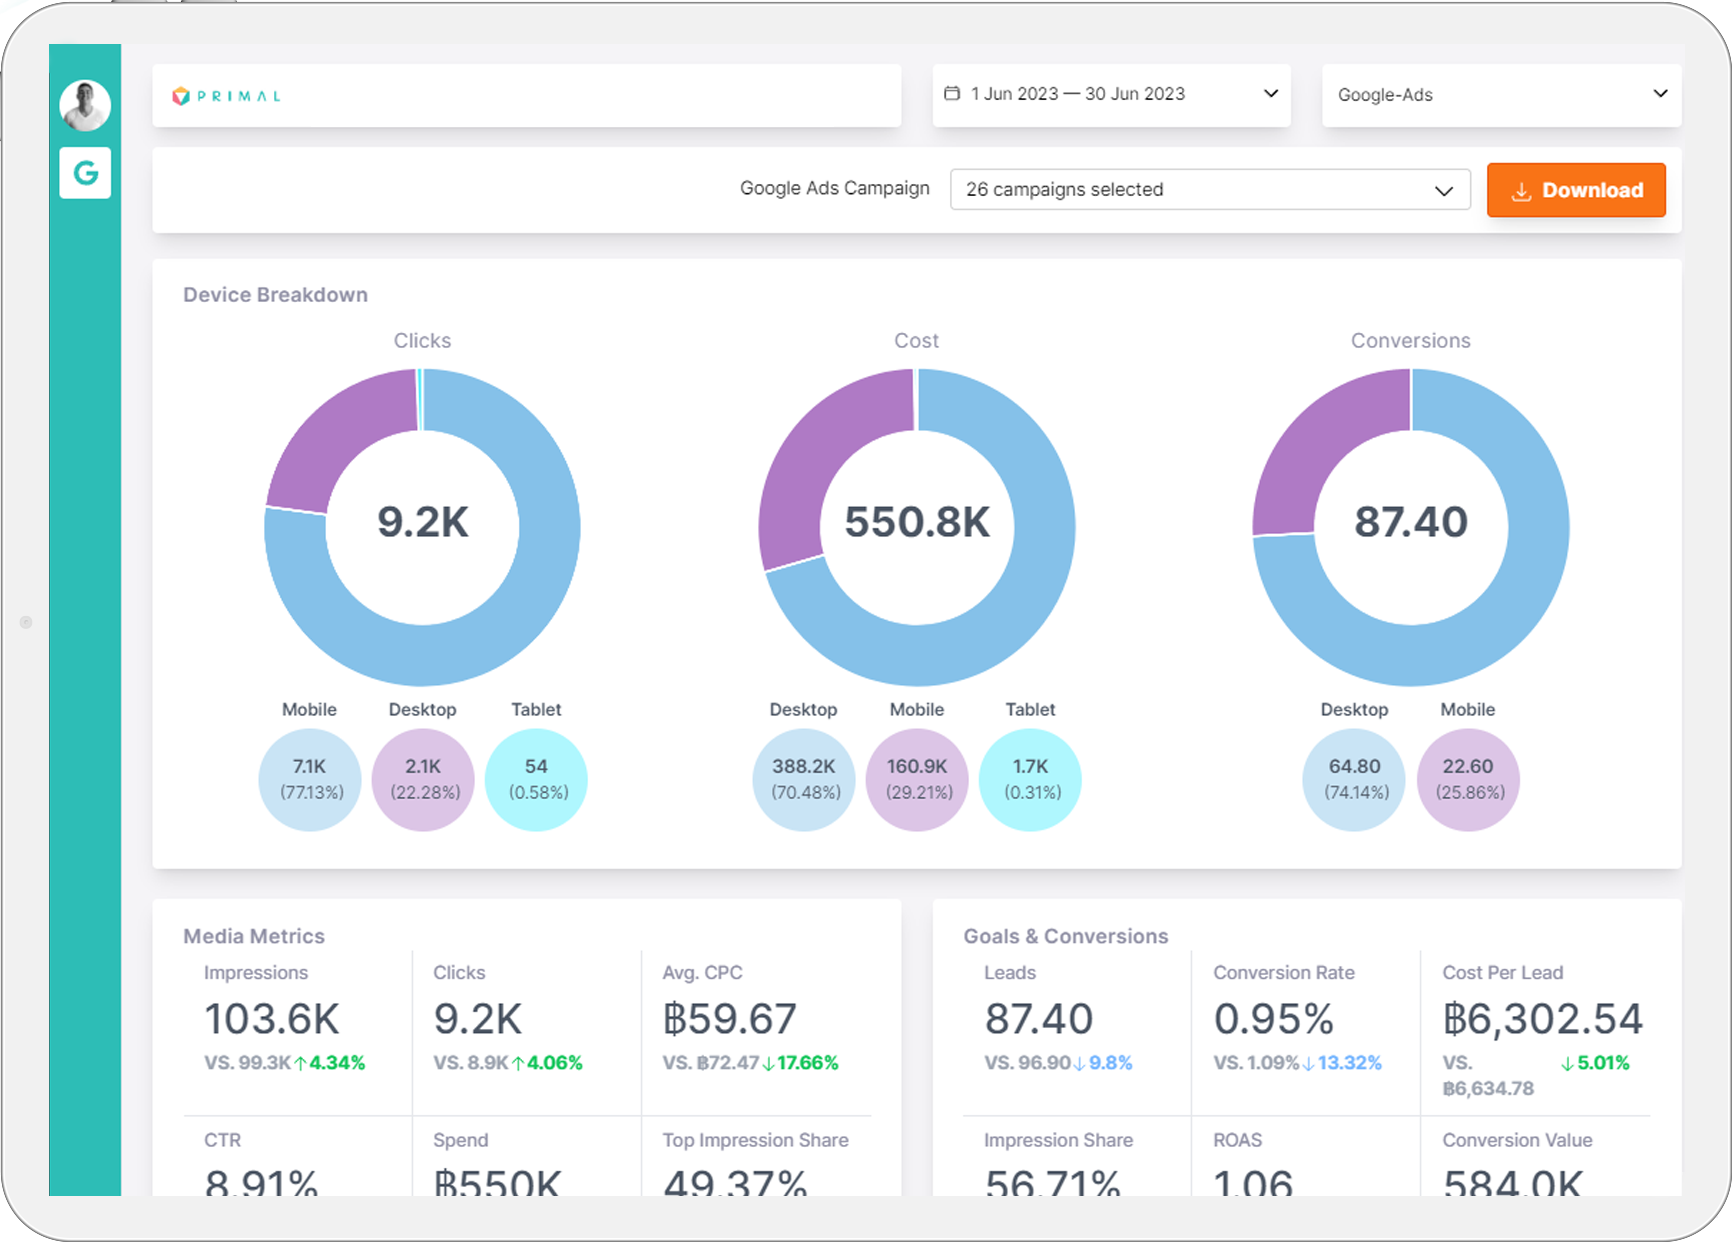1734x1242 pixels.
Task: Click the 9.2K center of Clicks donut
Action: pos(423,522)
